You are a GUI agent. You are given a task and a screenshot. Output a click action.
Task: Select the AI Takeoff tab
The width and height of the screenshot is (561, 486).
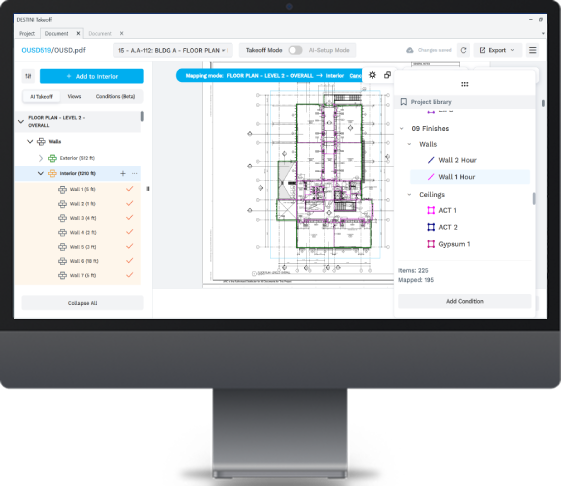[x=42, y=97]
